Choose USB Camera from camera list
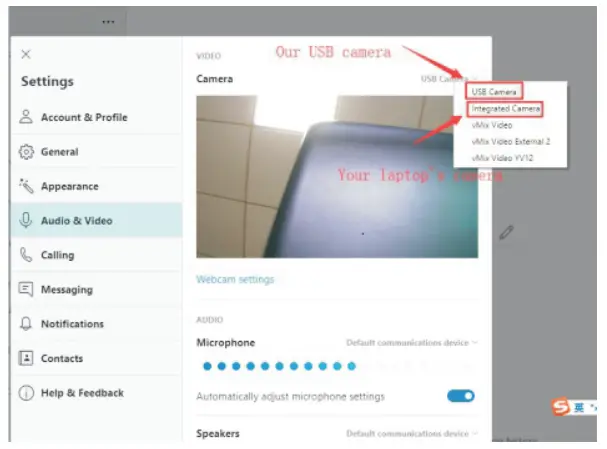Image resolution: width=607 pixels, height=449 pixels. click(x=494, y=92)
